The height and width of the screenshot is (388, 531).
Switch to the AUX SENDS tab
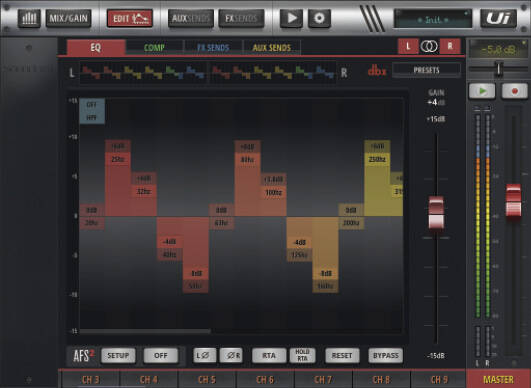tap(272, 48)
